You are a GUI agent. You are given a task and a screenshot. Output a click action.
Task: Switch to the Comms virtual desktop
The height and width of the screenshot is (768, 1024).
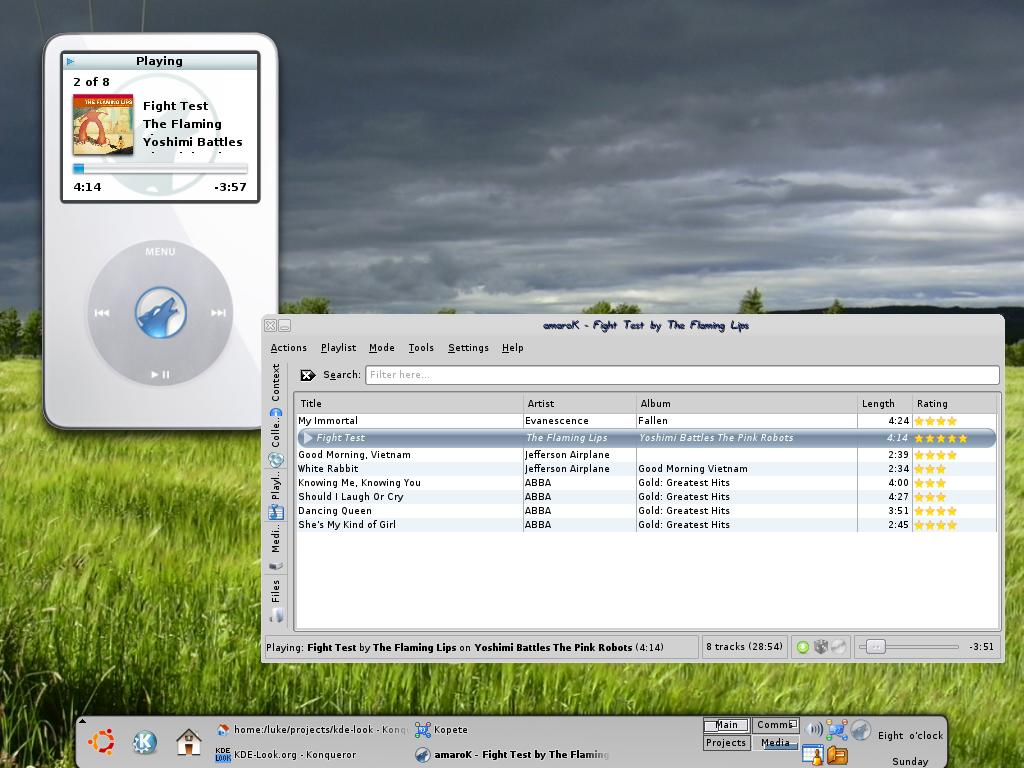pyautogui.click(x=776, y=725)
